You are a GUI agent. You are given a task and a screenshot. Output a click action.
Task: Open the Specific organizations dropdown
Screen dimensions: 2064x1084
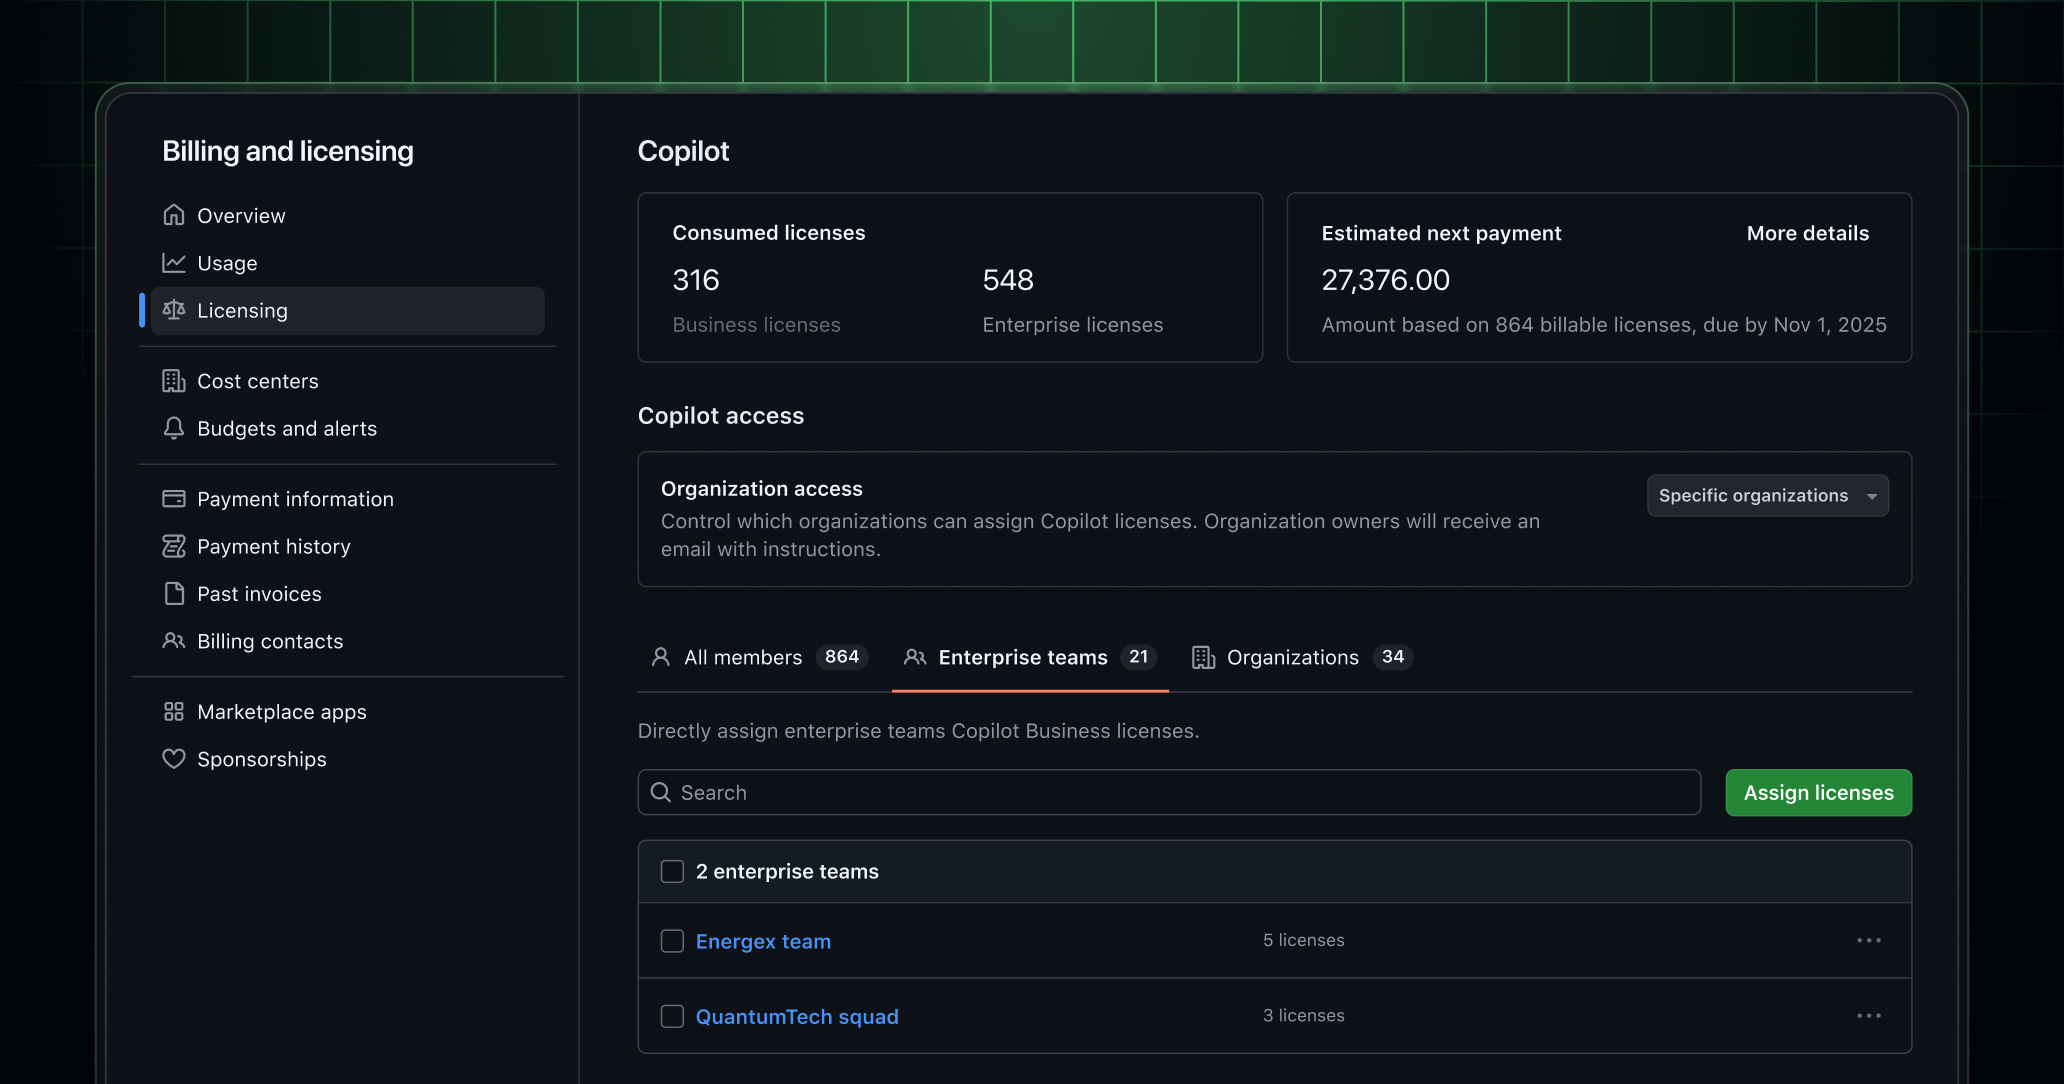[x=1767, y=495]
